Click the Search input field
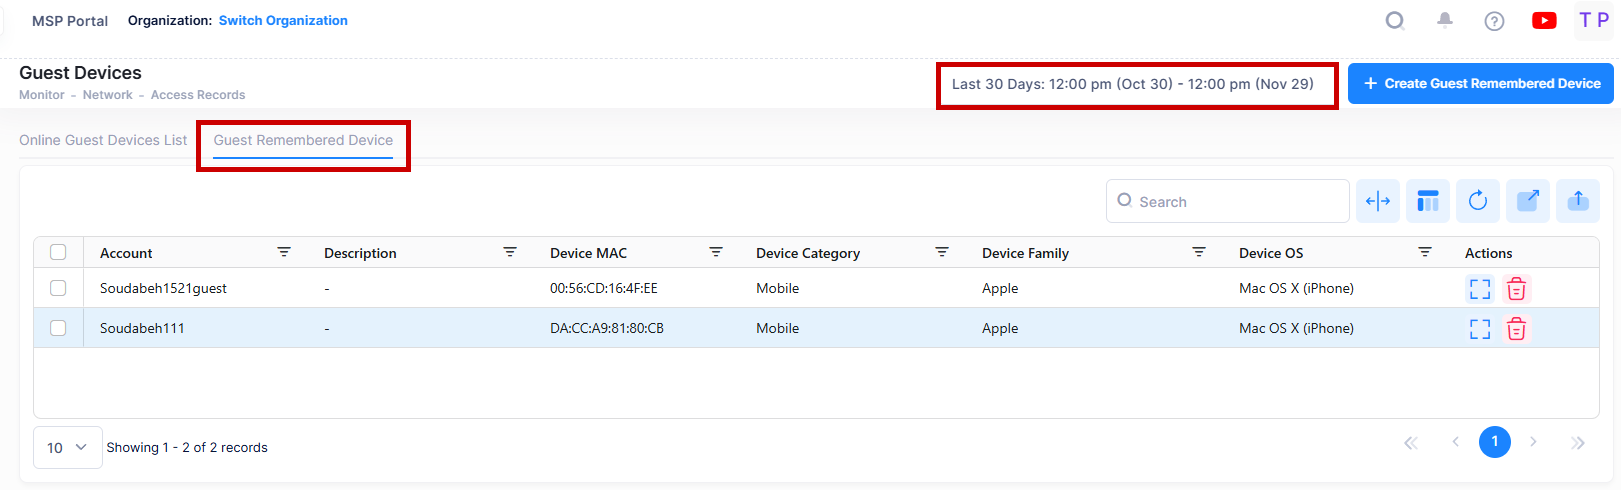Screen dimensions: 1621x490 click(x=1236, y=202)
